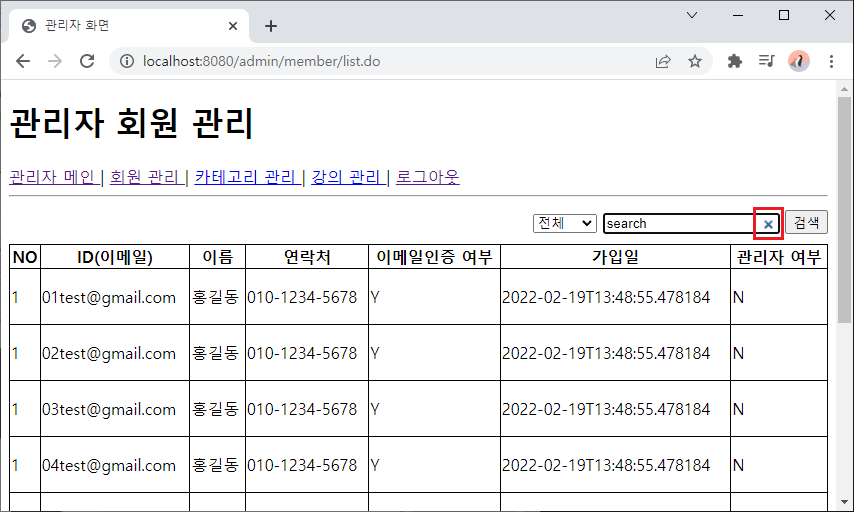
Task: Click the page vertical scrollbar thumb
Action: (844, 210)
